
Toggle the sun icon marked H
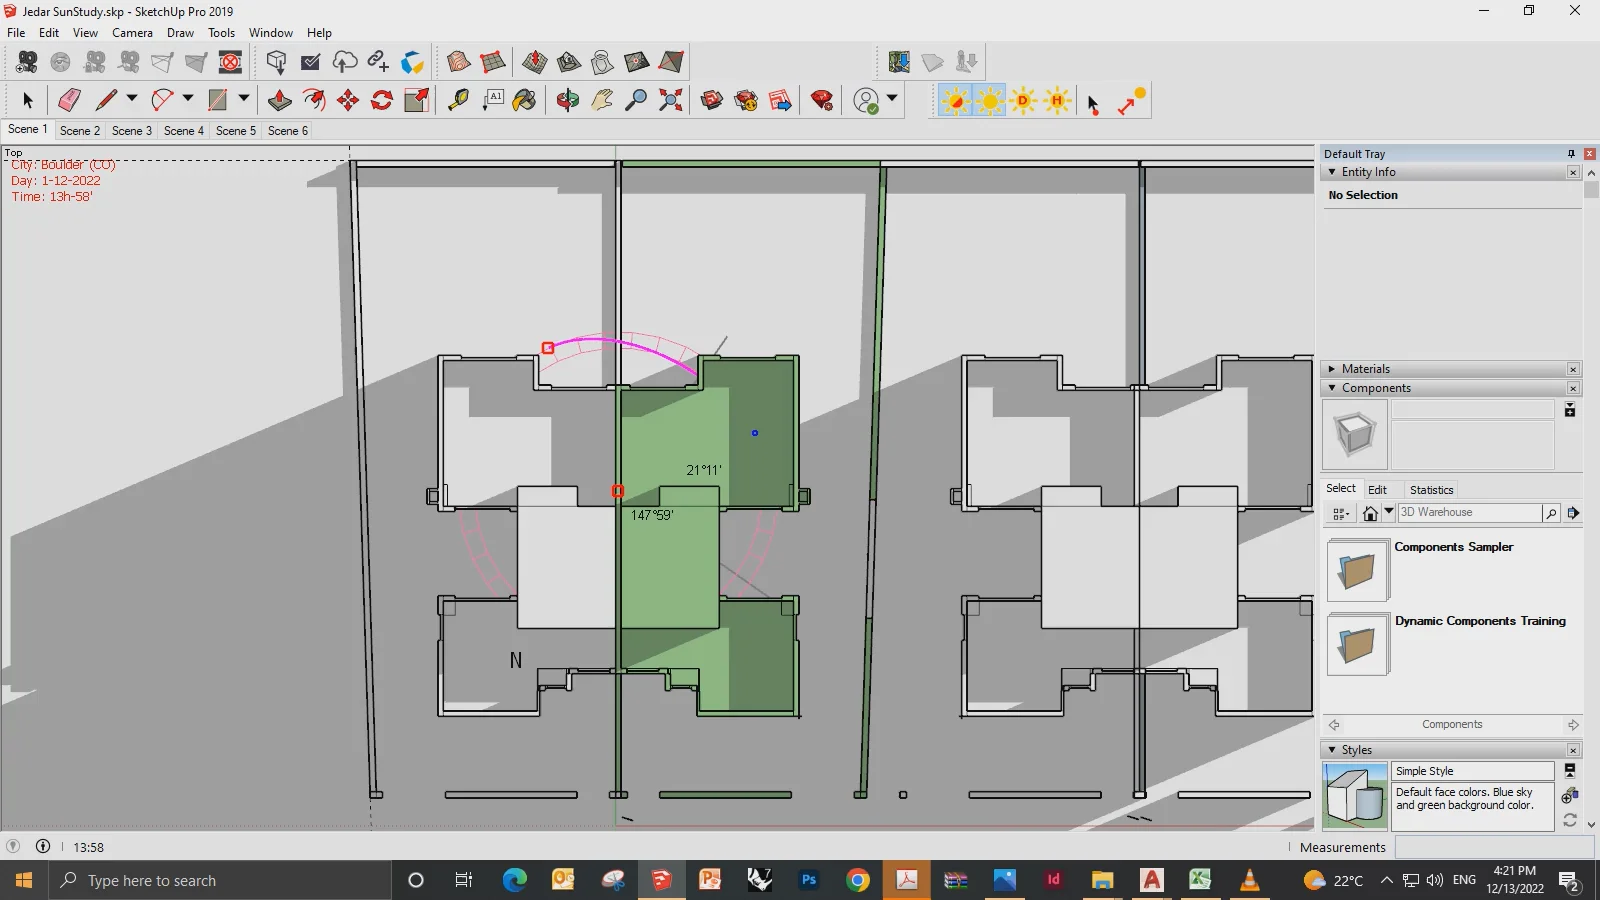[x=1057, y=100]
